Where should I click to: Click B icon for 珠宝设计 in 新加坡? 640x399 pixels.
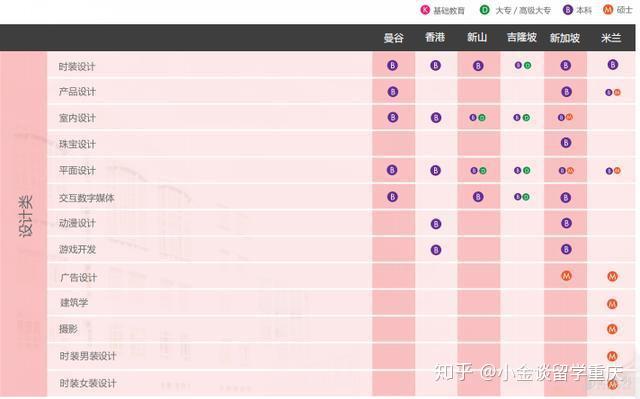(x=566, y=143)
